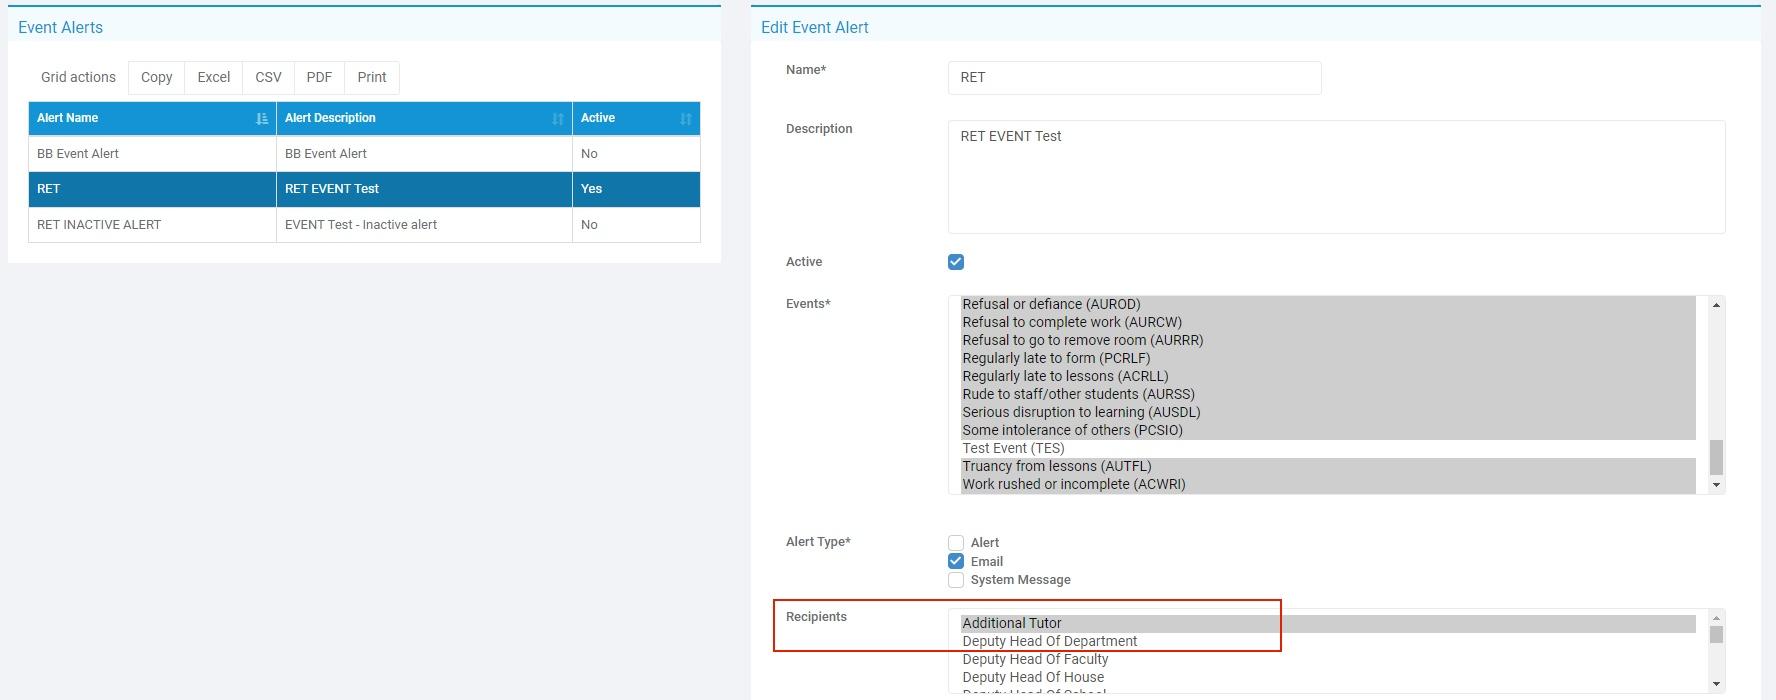The height and width of the screenshot is (700, 1776).
Task: Sort grid by Alert Name column icon
Action: tap(262, 119)
